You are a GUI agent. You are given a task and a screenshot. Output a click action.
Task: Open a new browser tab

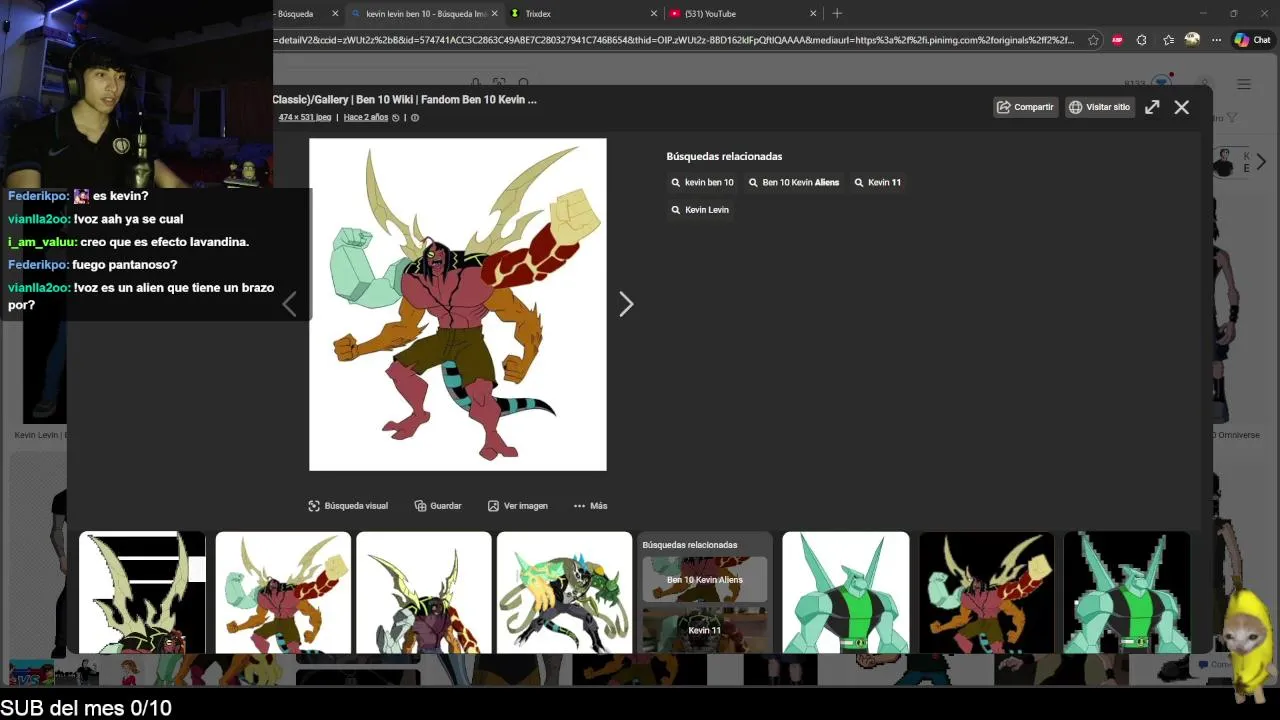(x=837, y=14)
